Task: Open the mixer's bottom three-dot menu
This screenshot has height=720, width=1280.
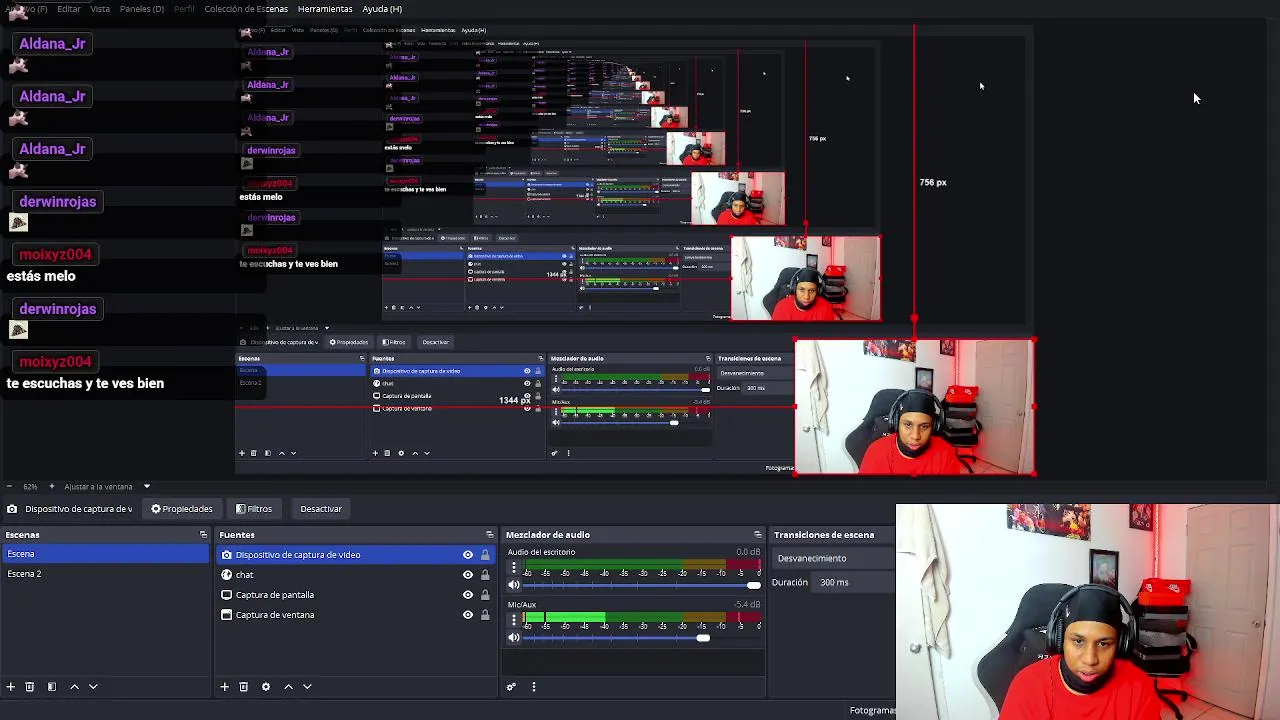Action: click(x=534, y=687)
